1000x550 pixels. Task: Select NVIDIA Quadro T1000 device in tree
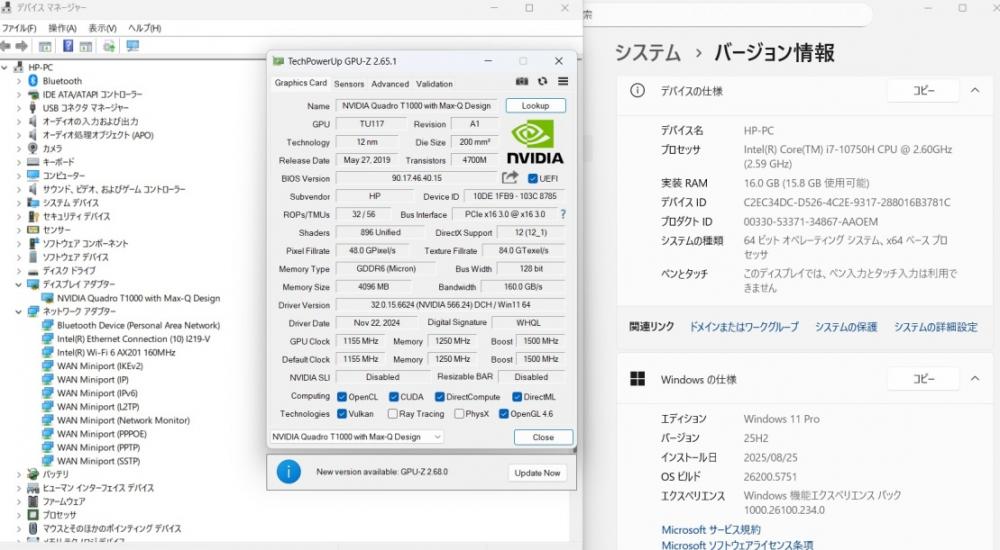(x=138, y=298)
